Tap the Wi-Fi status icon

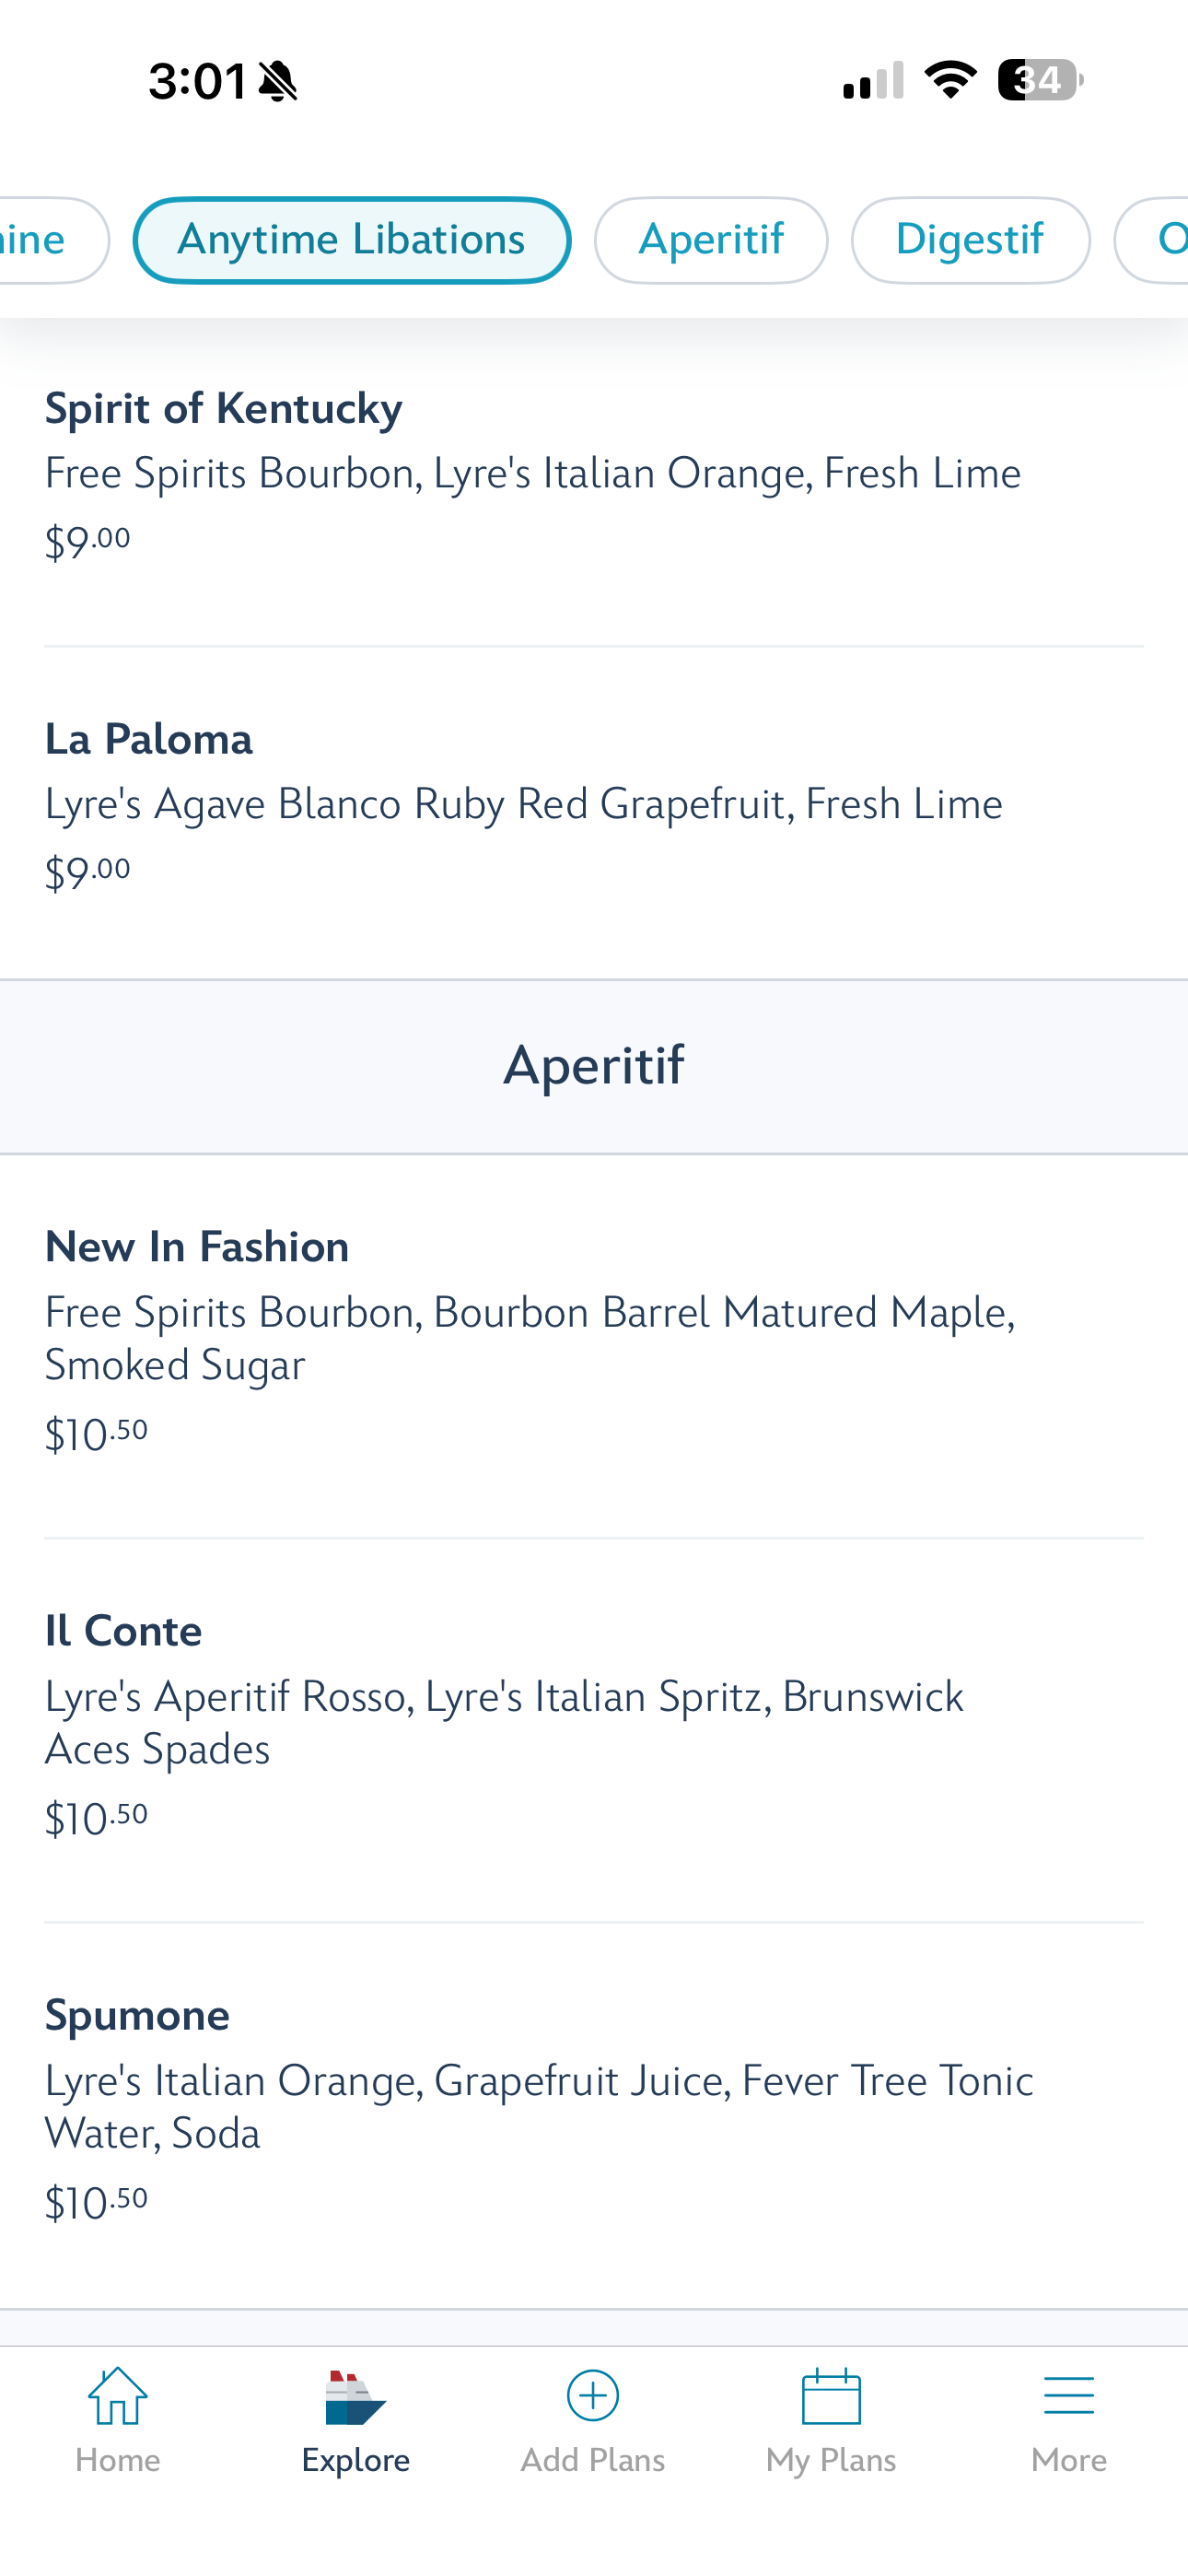point(950,80)
